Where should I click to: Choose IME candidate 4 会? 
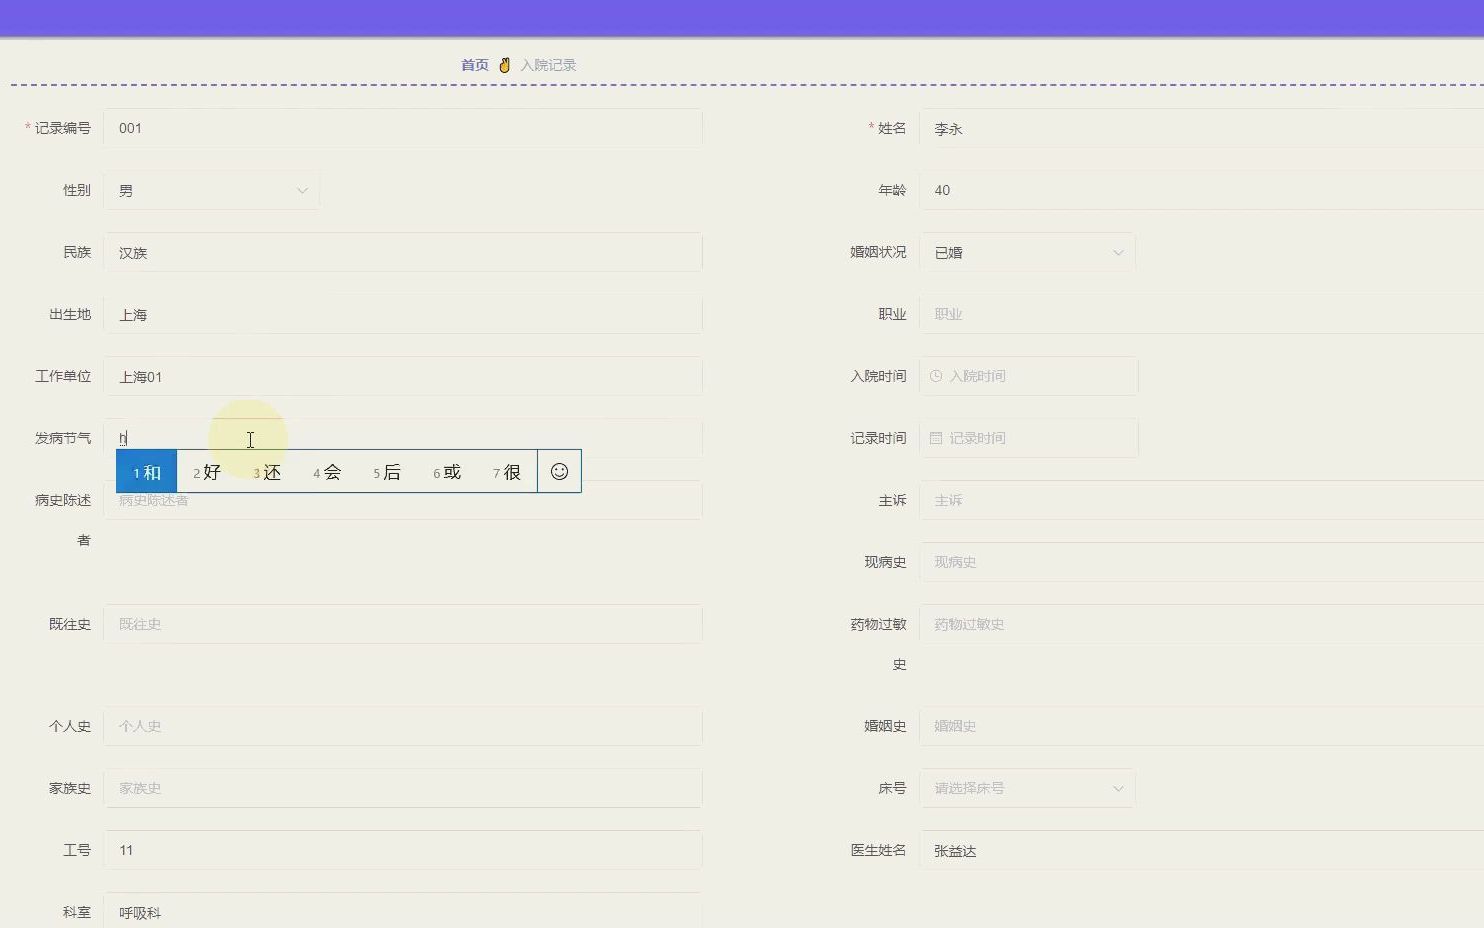(x=327, y=472)
